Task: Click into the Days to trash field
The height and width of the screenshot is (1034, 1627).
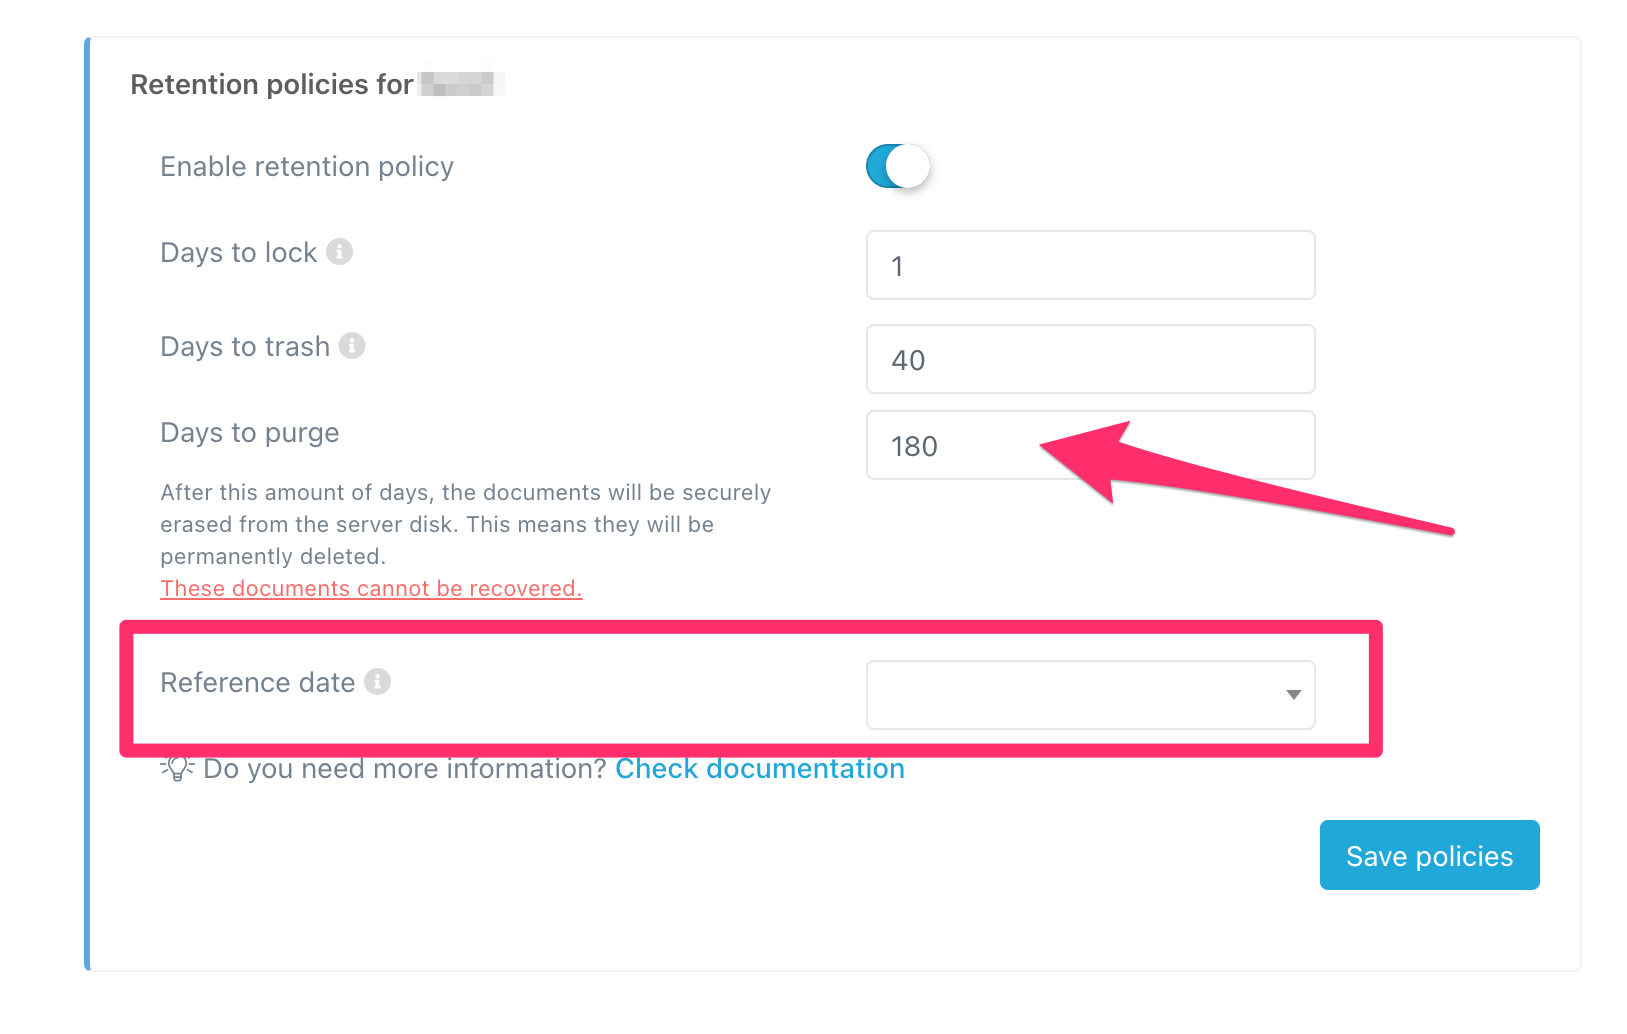Action: pyautogui.click(x=1090, y=360)
